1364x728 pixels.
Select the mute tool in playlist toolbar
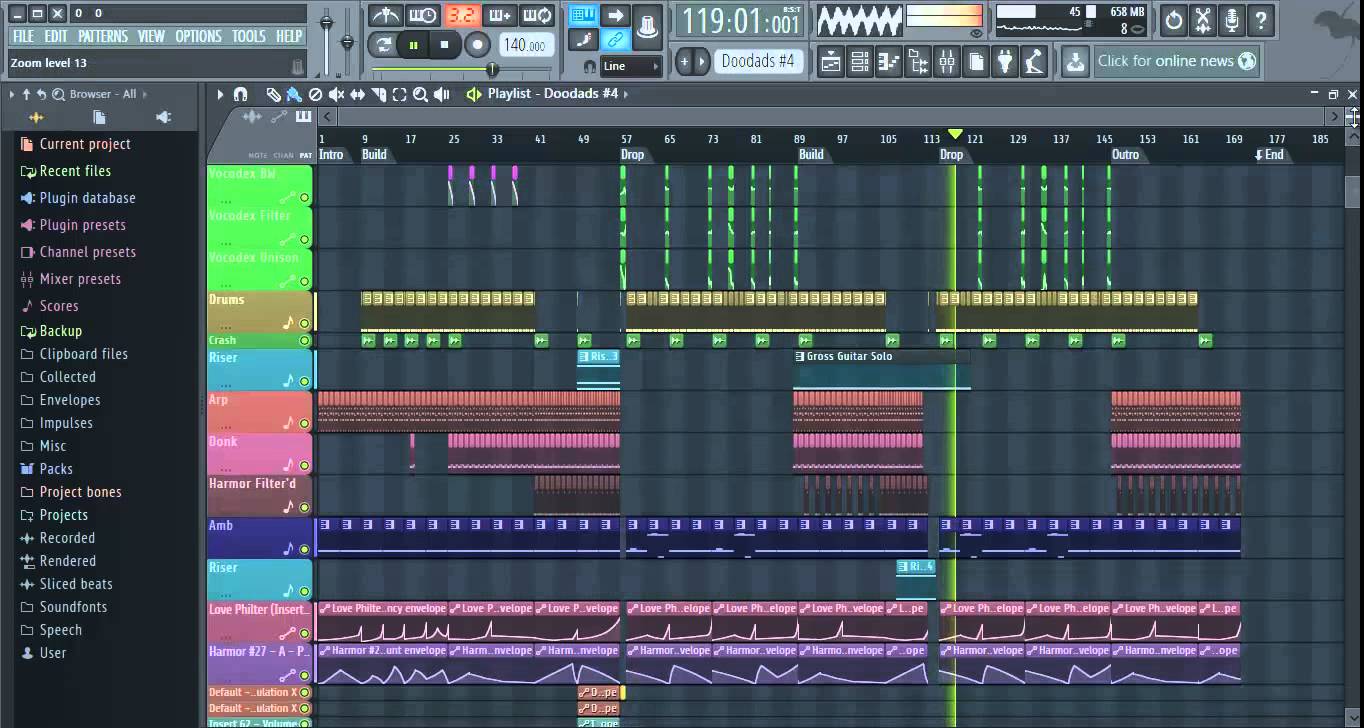(336, 94)
